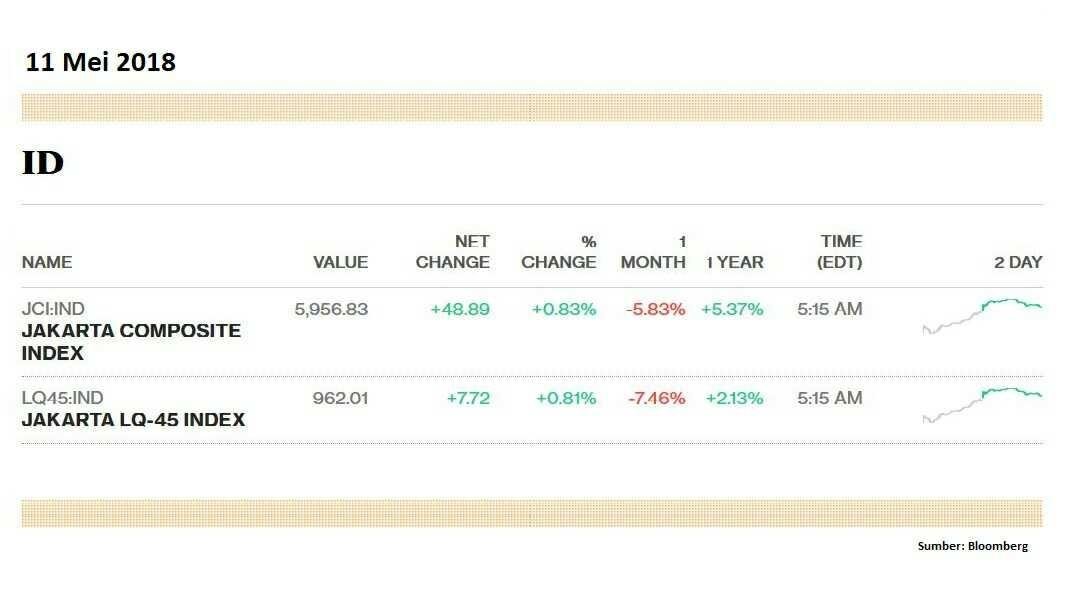
Task: Sort by the 1 YEAR column header
Action: 735,262
